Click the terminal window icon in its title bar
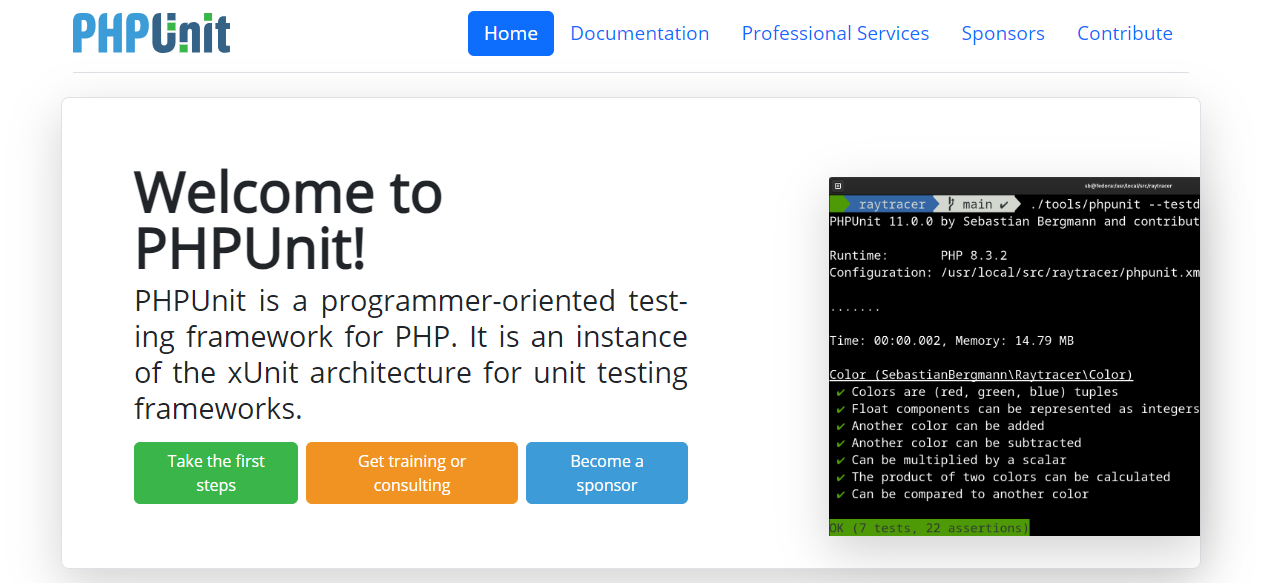The height and width of the screenshot is (583, 1267). tap(838, 186)
